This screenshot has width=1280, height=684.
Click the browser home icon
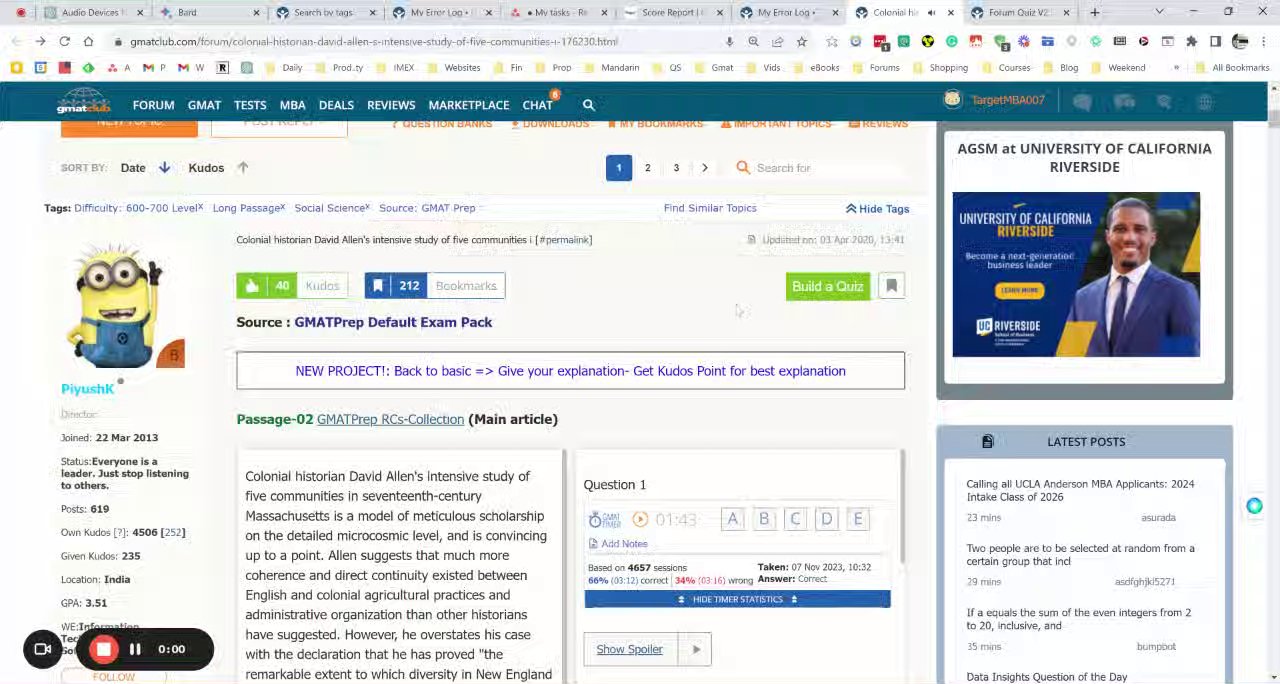pos(88,41)
